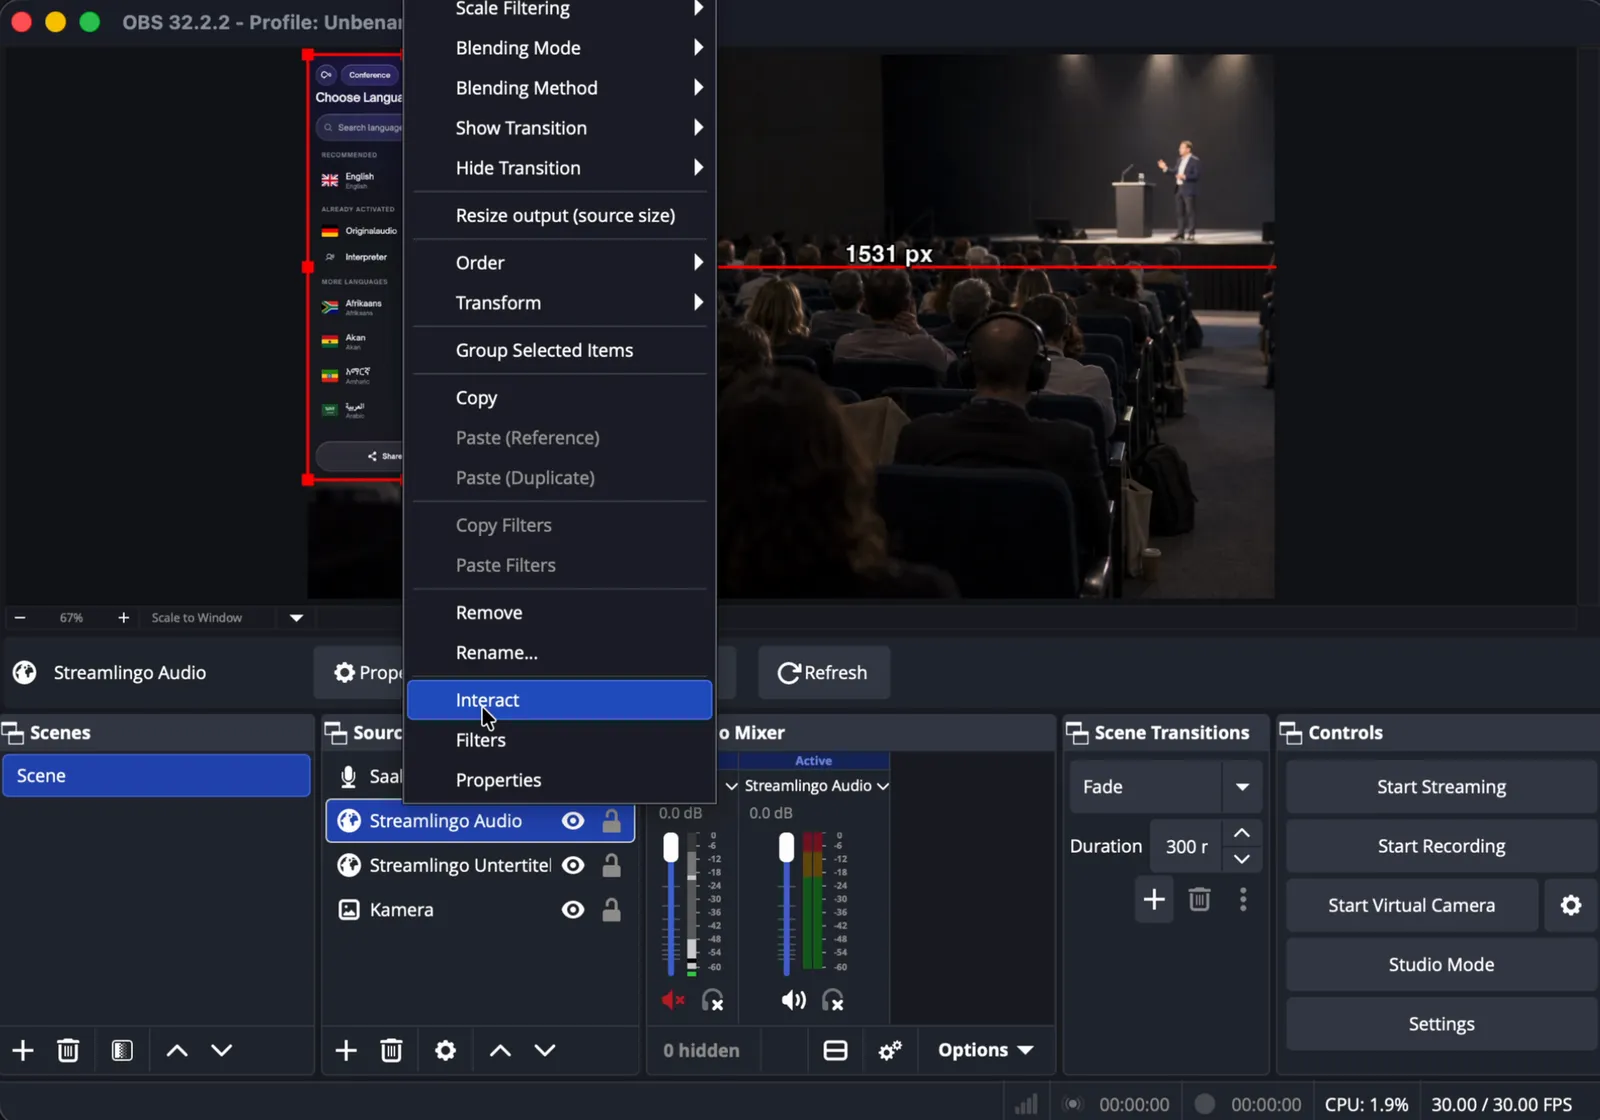Unmute the red muted speaker icon
This screenshot has height=1120, width=1600.
tap(673, 1000)
